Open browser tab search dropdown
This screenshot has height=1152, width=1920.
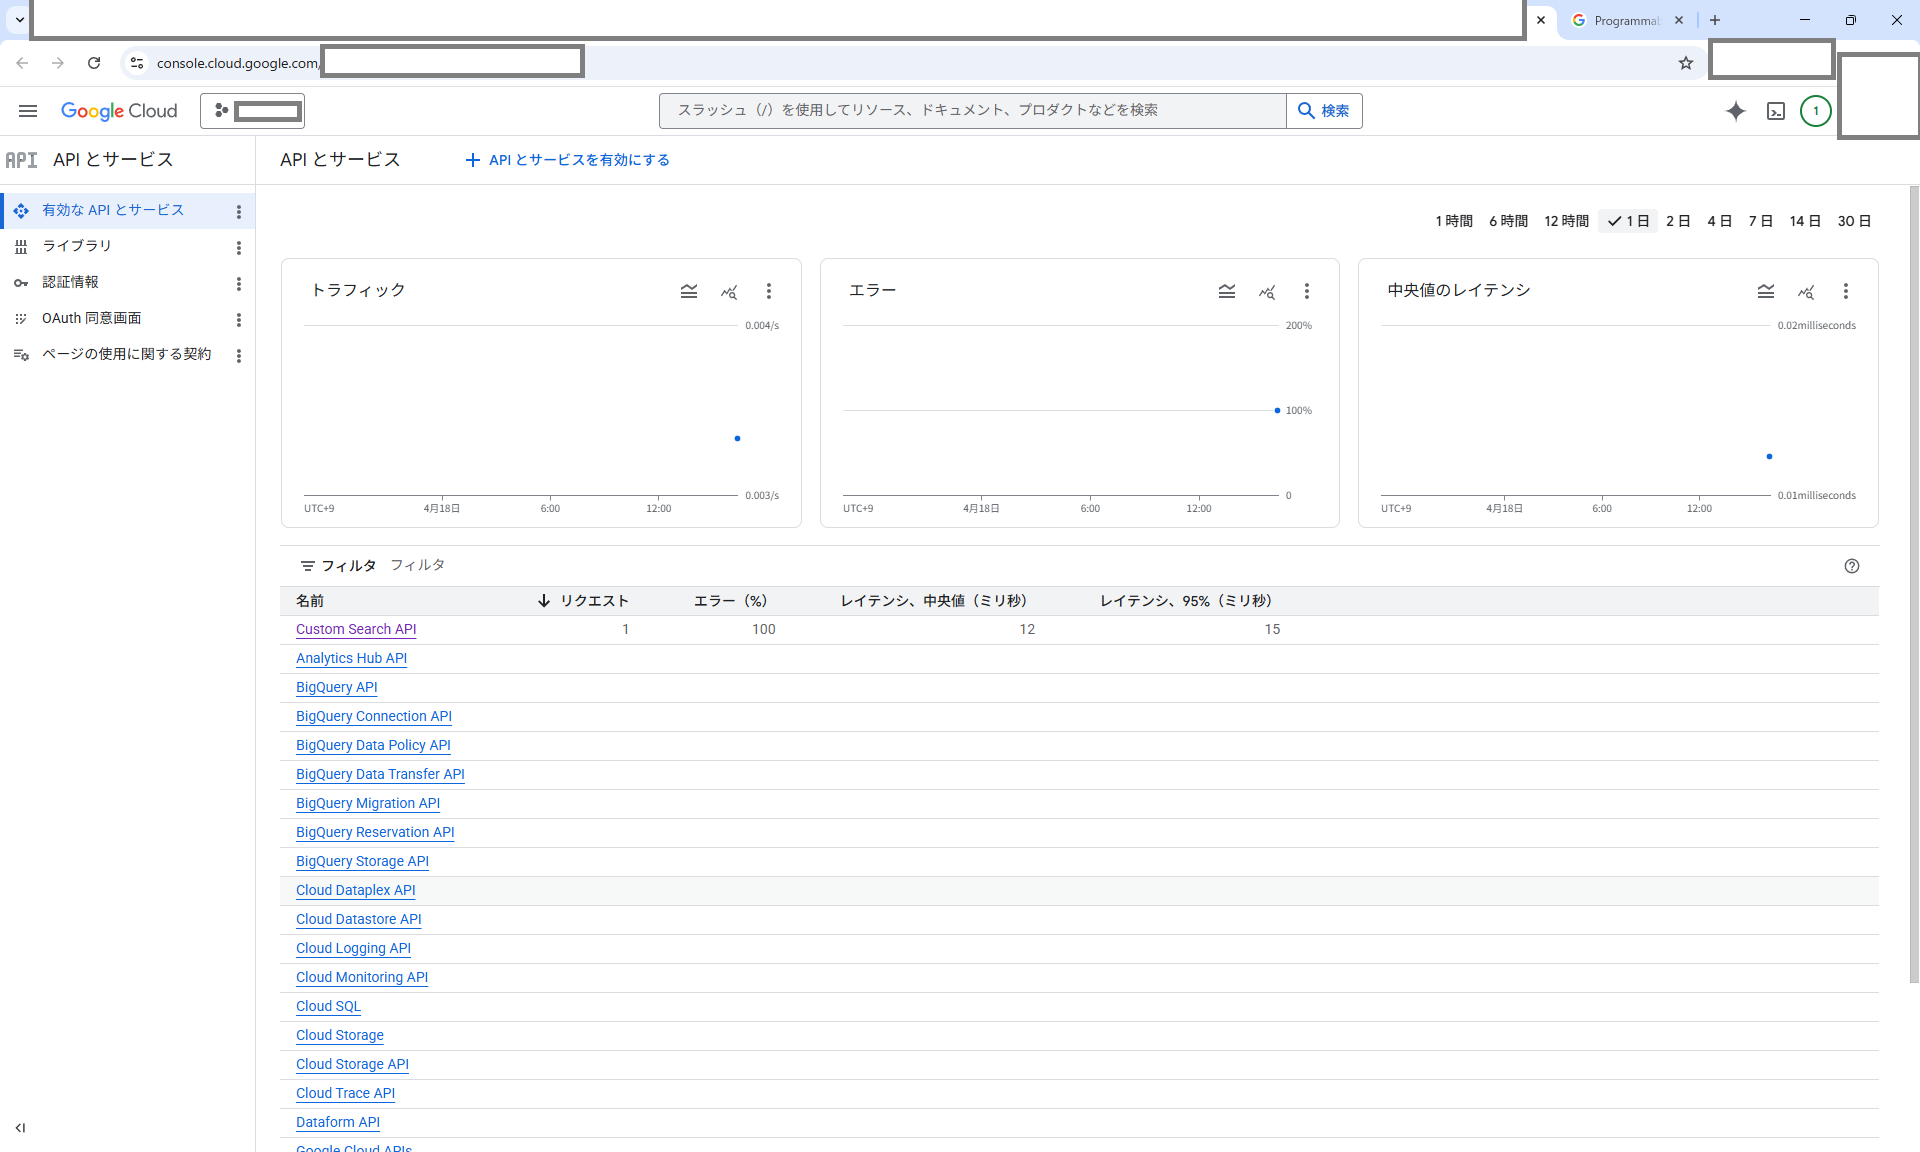(x=19, y=20)
